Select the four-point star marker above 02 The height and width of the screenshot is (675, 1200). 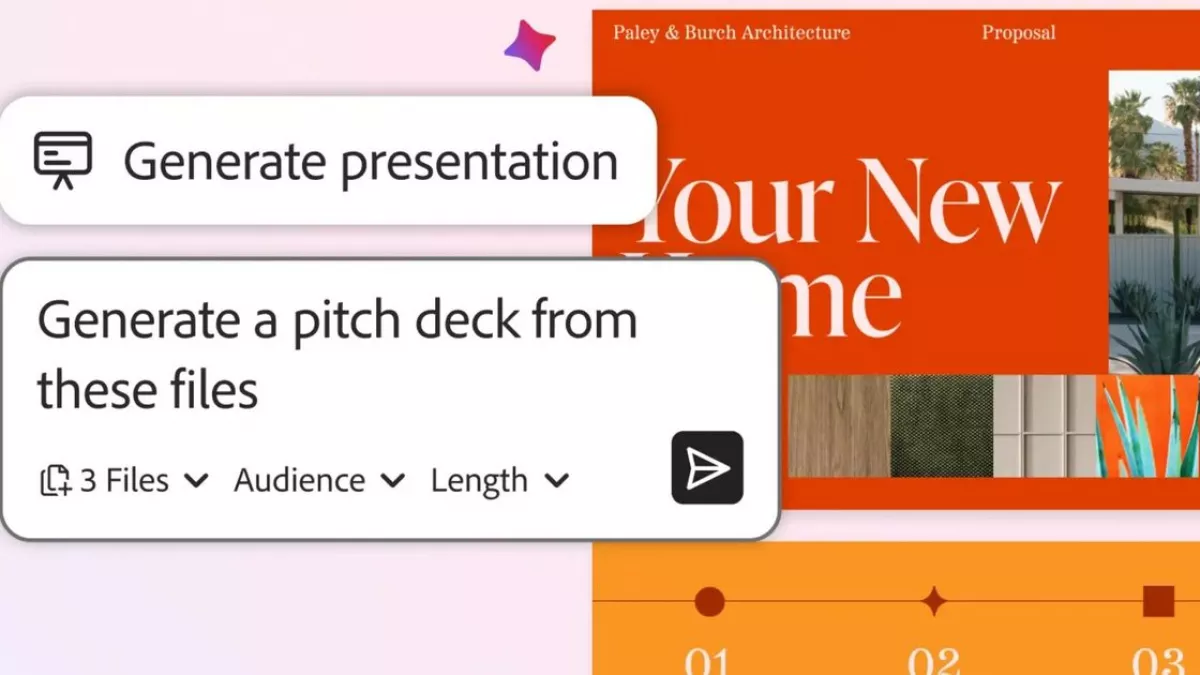pyautogui.click(x=934, y=602)
